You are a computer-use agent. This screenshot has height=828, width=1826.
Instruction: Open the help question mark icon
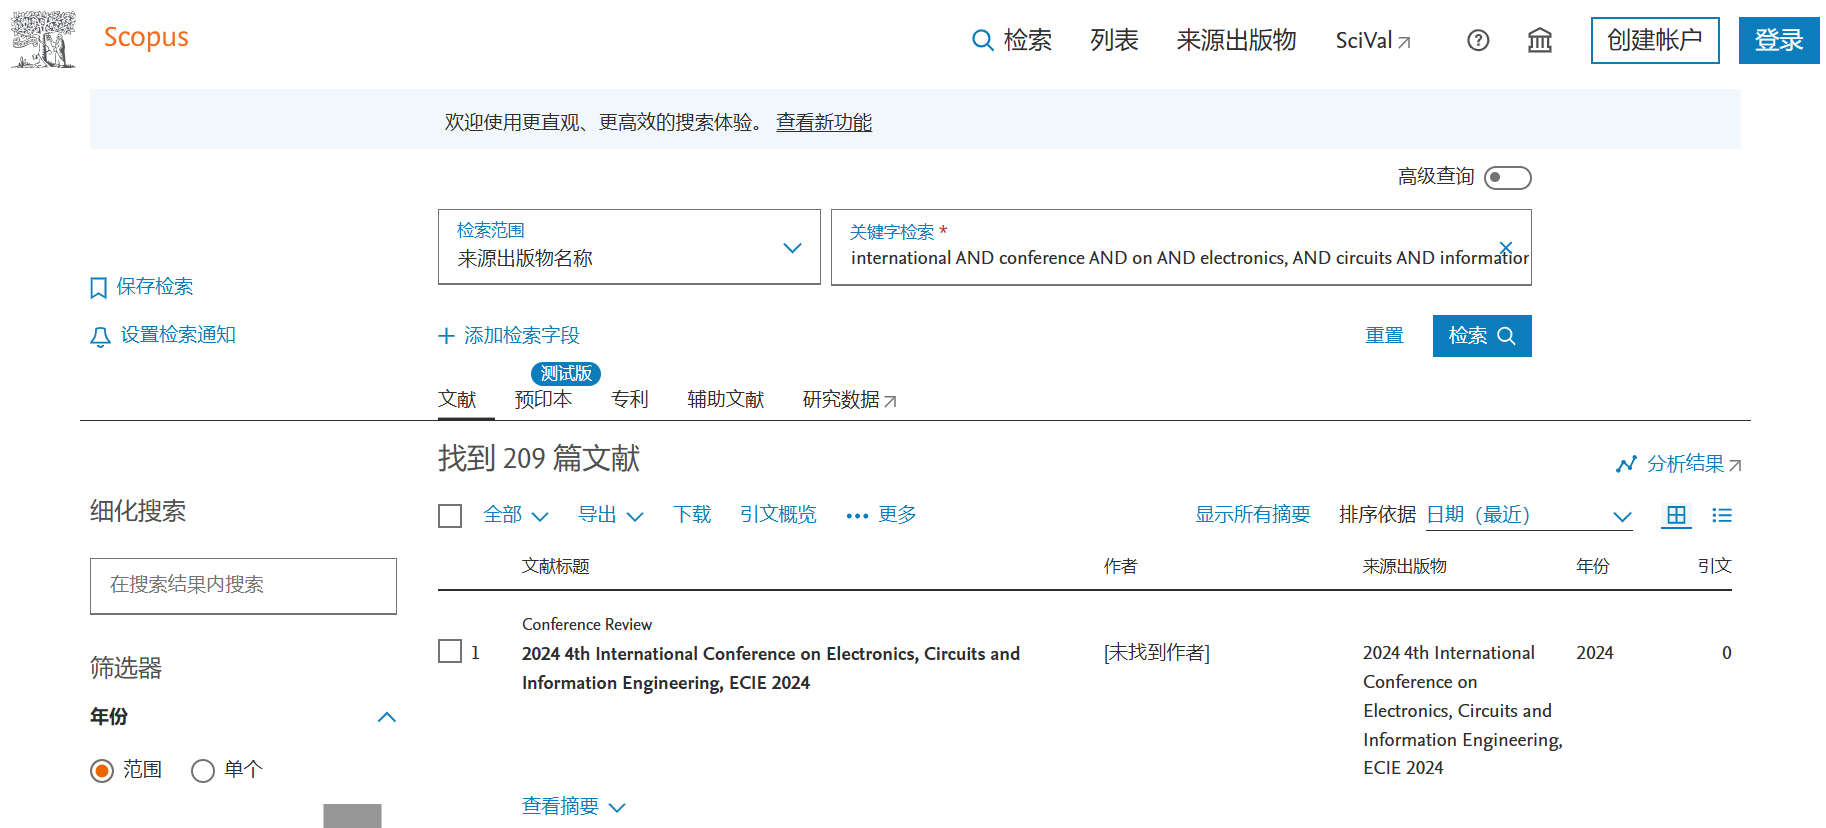(x=1478, y=40)
